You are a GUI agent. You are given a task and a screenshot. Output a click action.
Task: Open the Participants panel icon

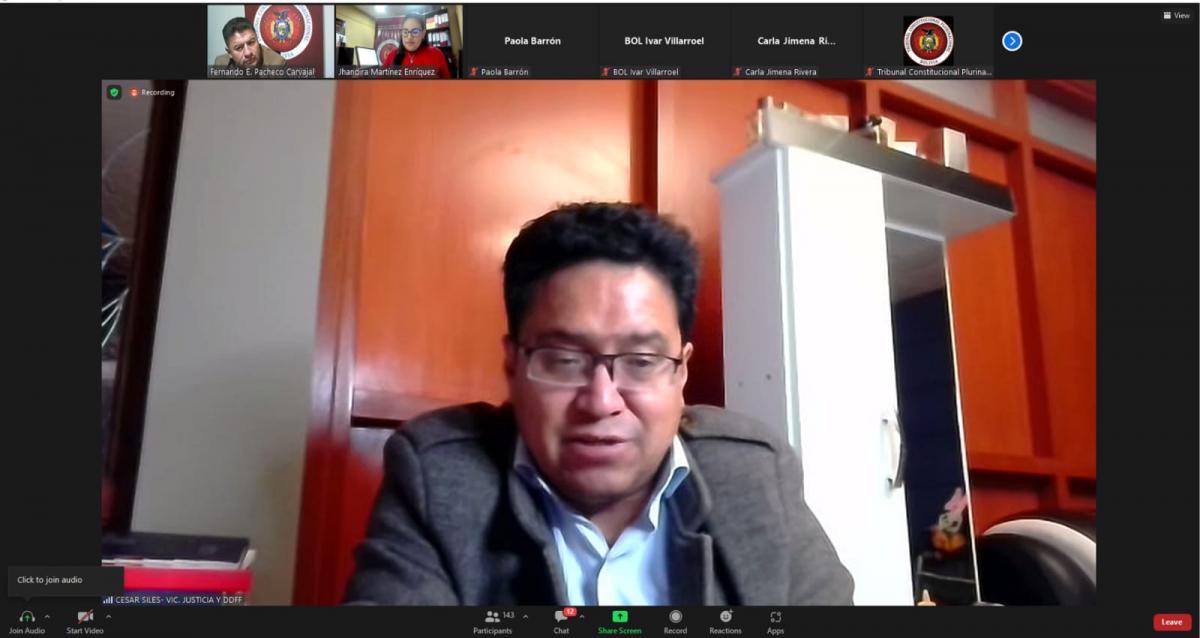point(492,616)
